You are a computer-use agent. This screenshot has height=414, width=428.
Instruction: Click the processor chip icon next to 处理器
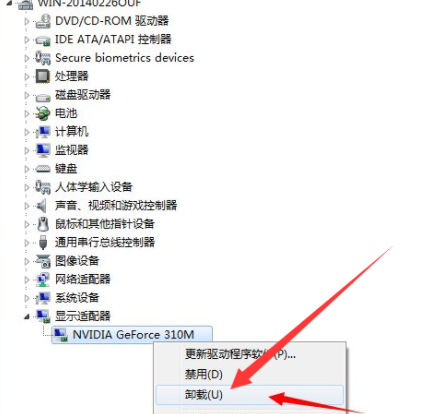43,76
